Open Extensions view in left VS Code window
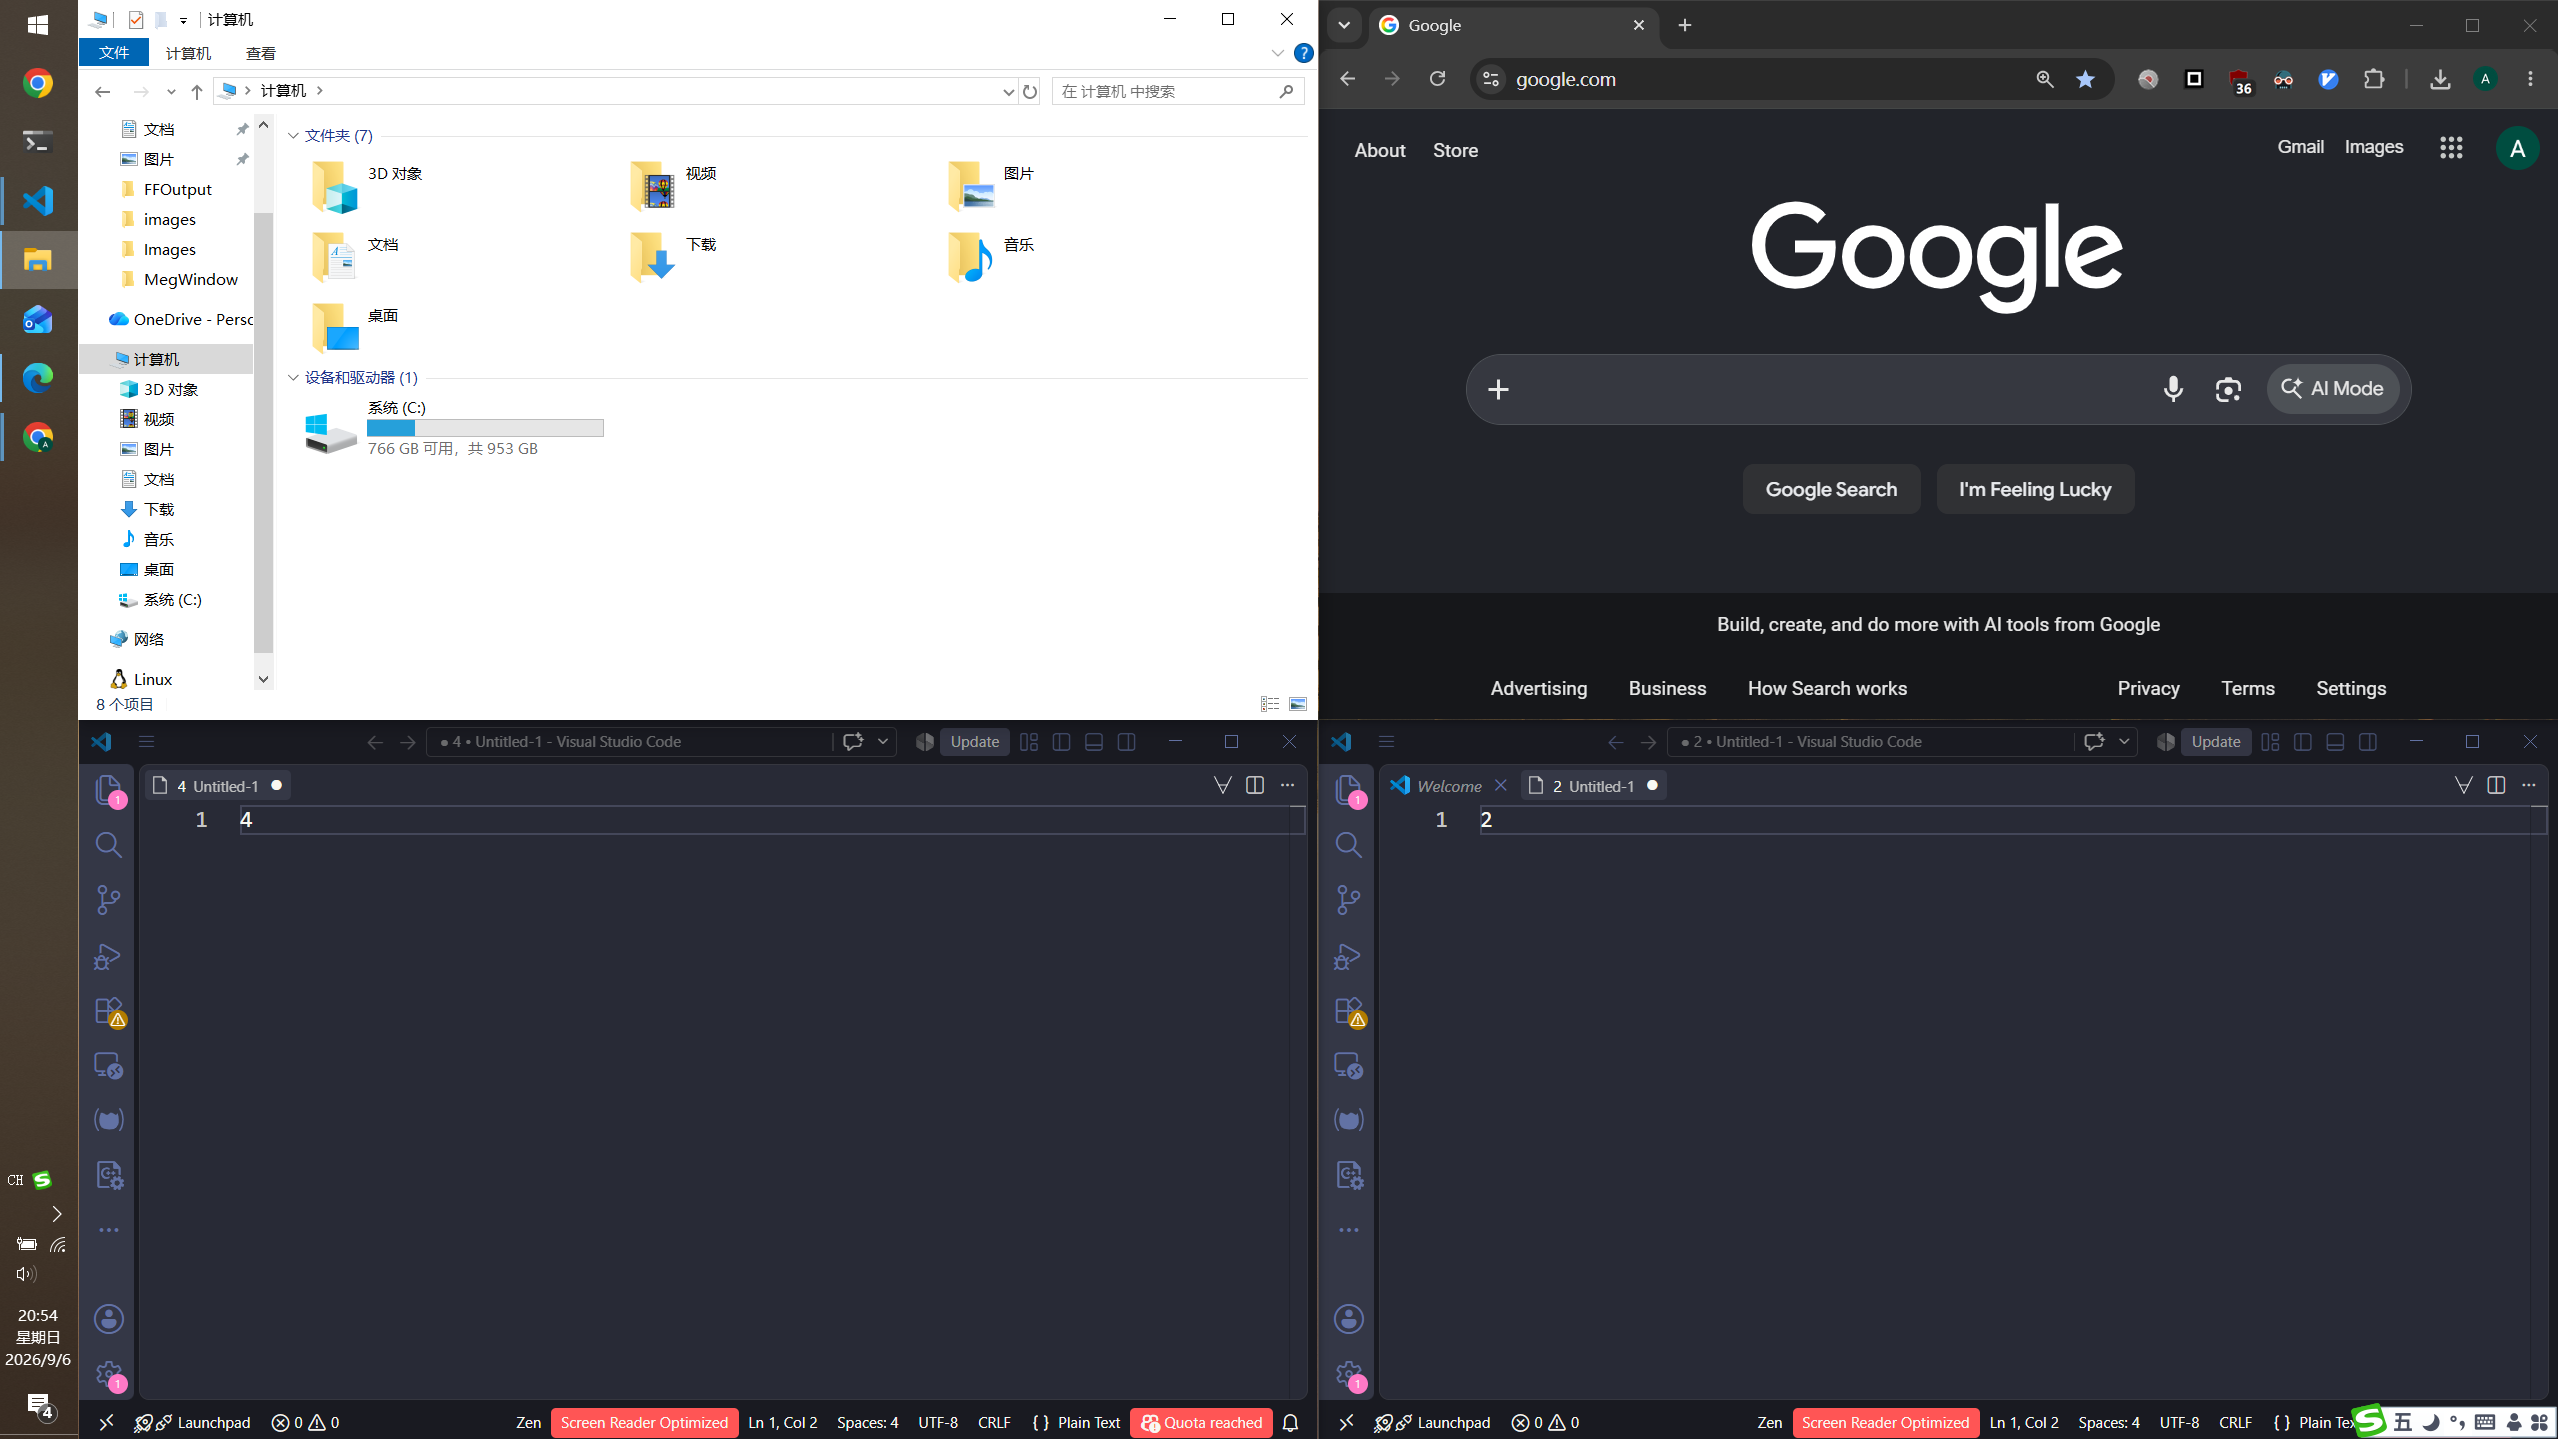The width and height of the screenshot is (2558, 1439). pos(108,1011)
